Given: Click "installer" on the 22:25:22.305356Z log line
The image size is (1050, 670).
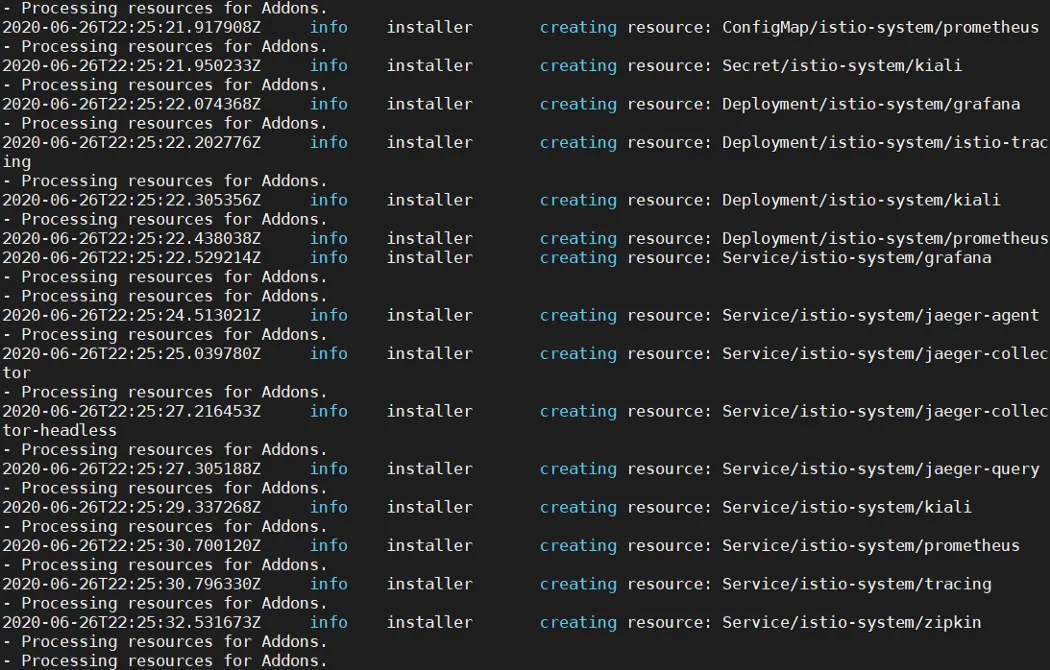Looking at the screenshot, I should click(429, 200).
